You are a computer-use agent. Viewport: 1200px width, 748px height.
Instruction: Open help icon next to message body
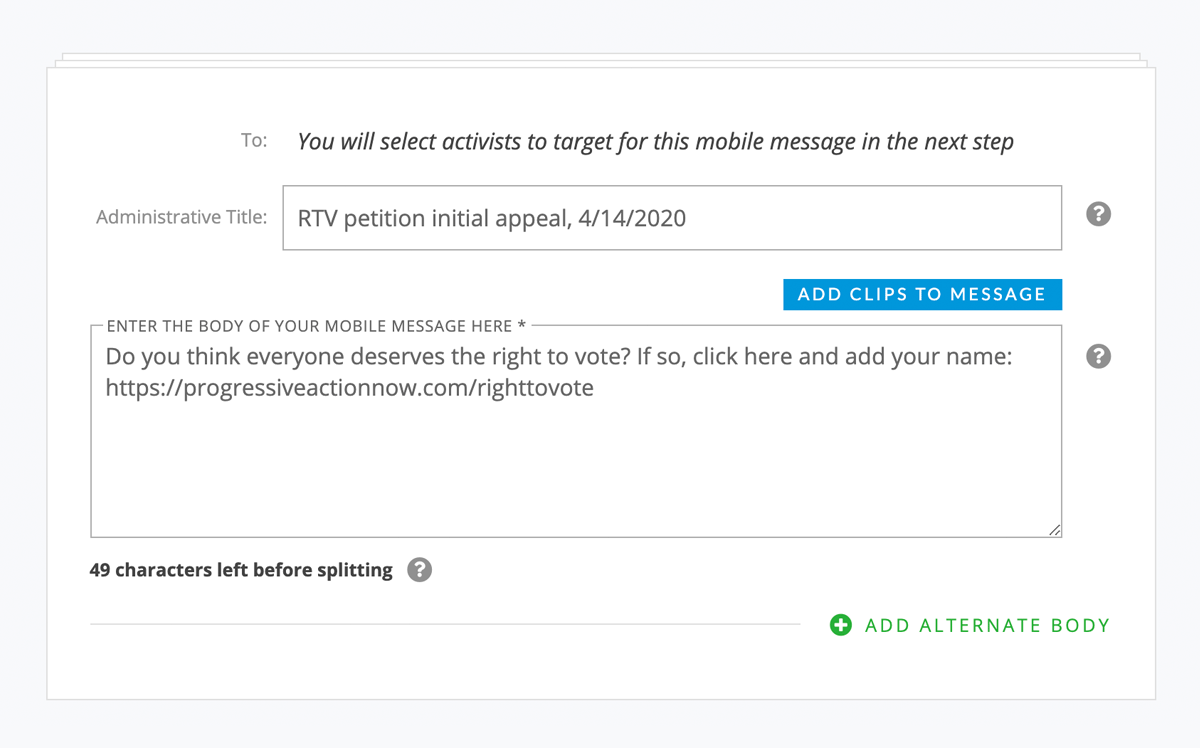tap(1098, 356)
